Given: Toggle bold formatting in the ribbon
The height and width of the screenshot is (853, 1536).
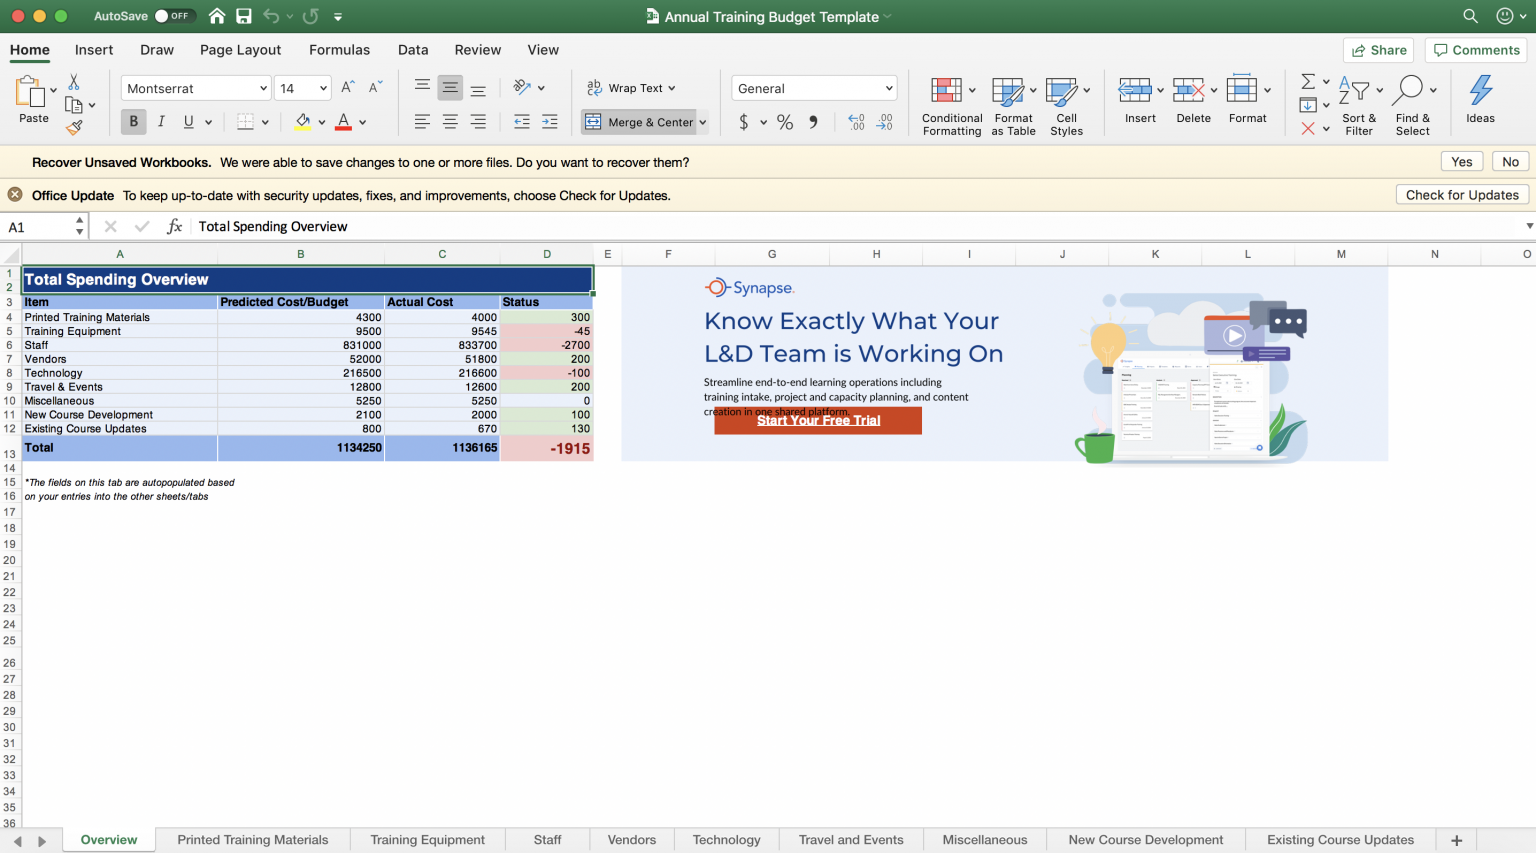Looking at the screenshot, I should click(x=133, y=121).
